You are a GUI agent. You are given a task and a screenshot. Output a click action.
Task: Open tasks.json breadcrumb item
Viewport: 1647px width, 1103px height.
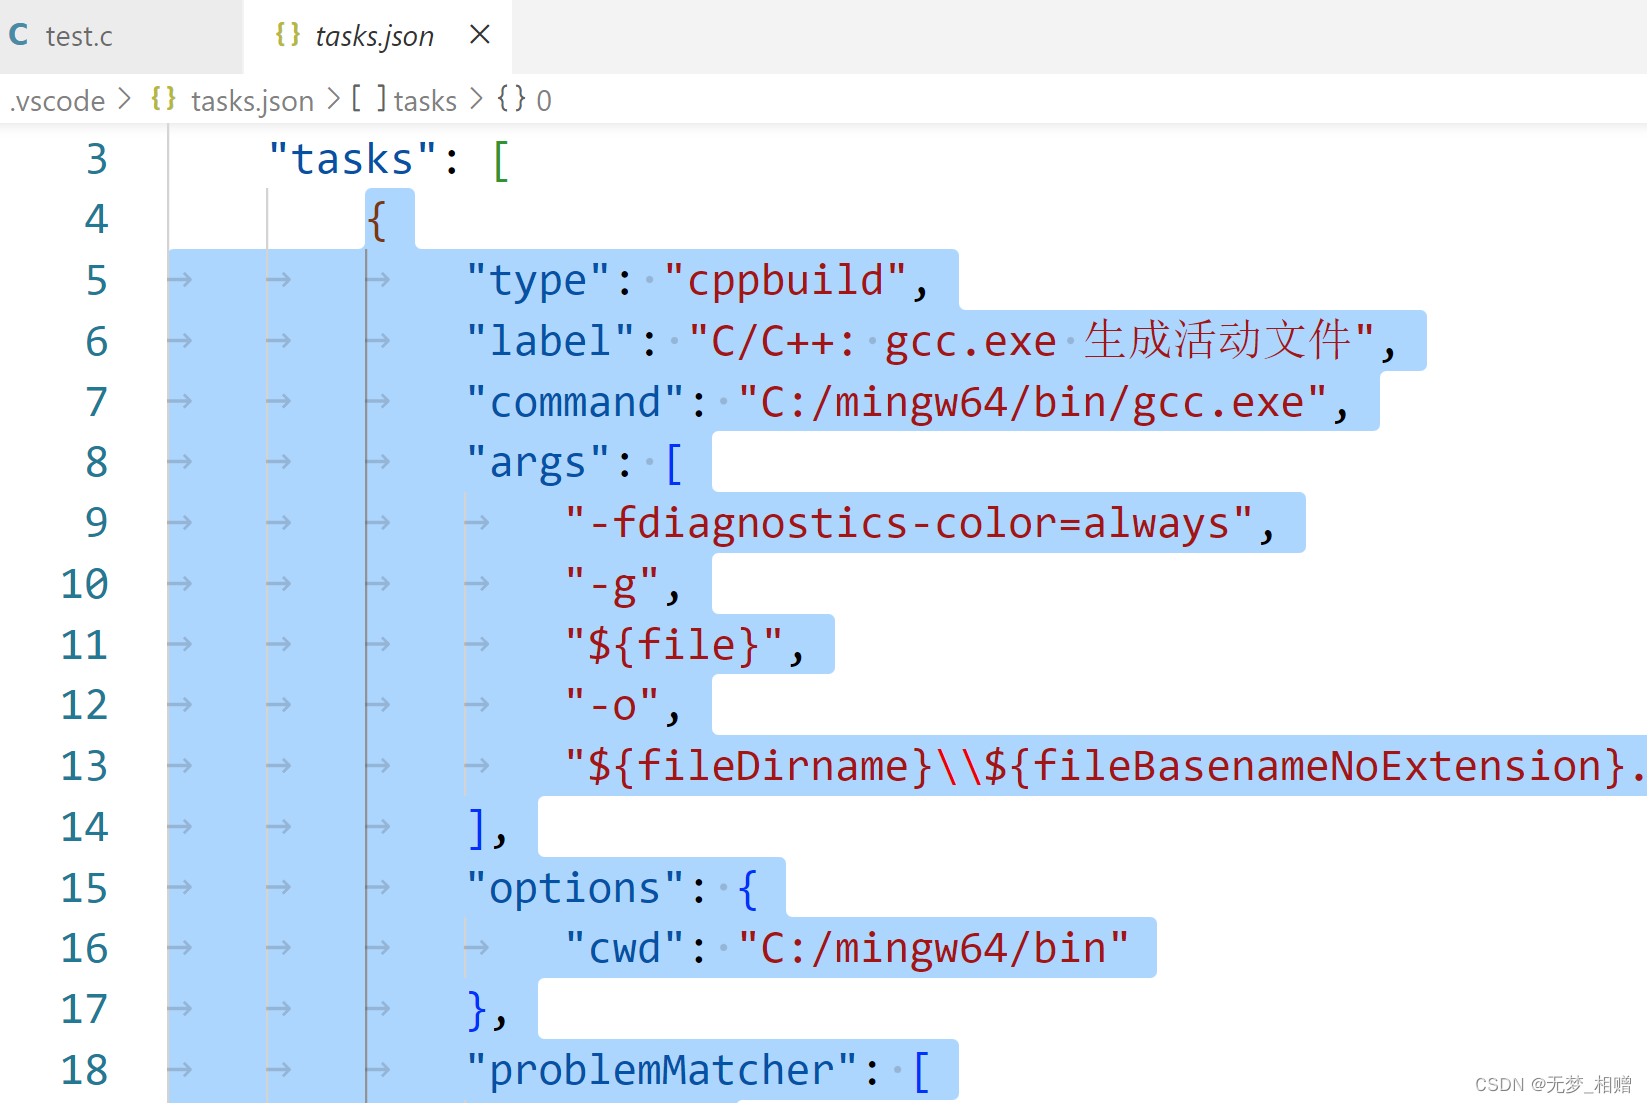tap(252, 101)
